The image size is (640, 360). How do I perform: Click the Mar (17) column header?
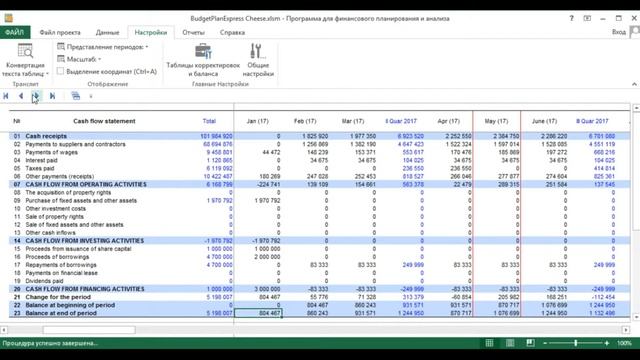pyautogui.click(x=353, y=121)
